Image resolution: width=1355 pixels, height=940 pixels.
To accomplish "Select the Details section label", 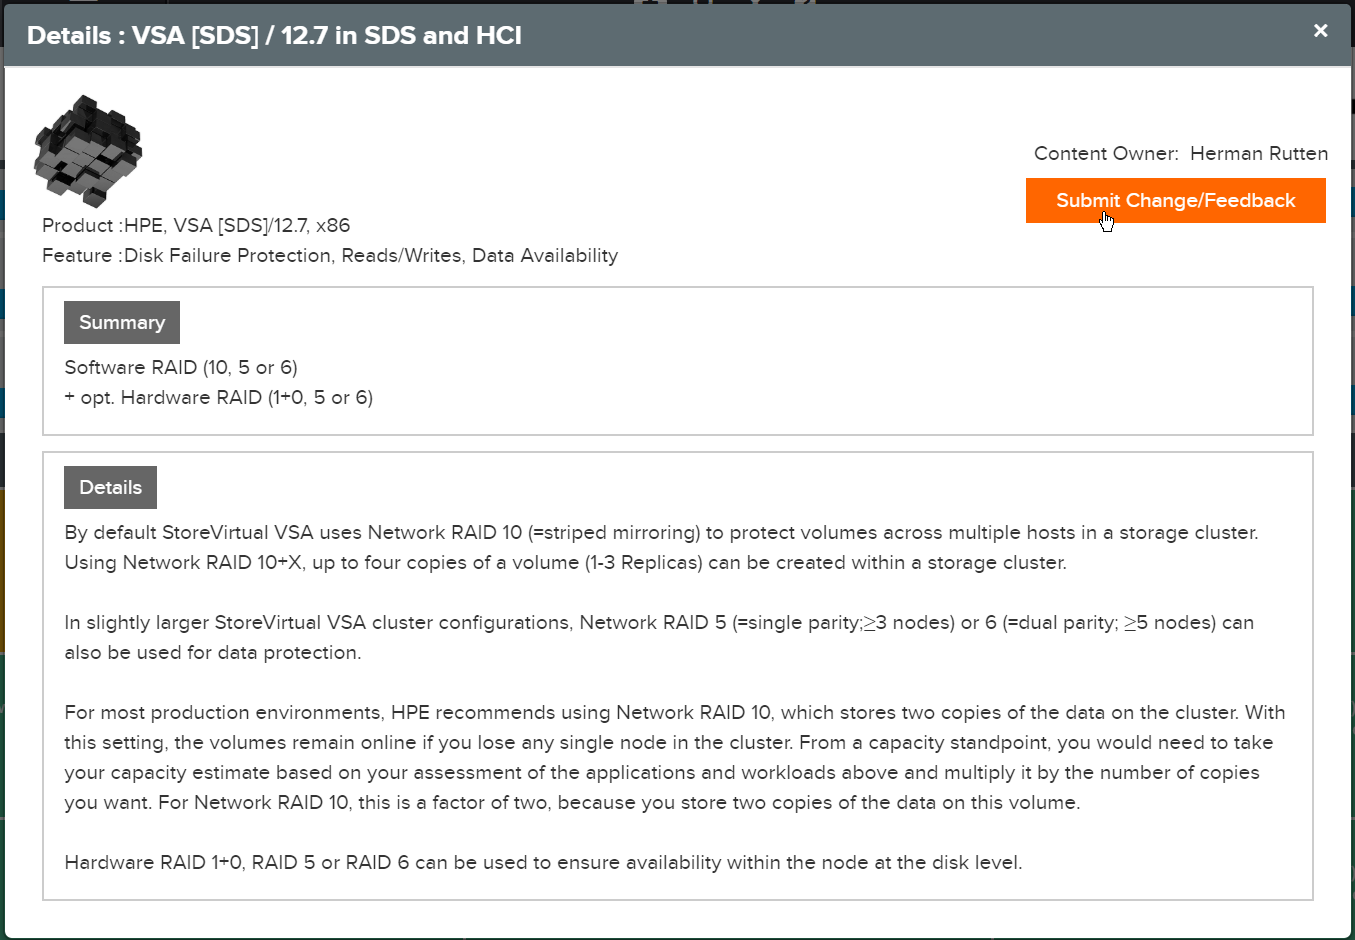I will 110,487.
